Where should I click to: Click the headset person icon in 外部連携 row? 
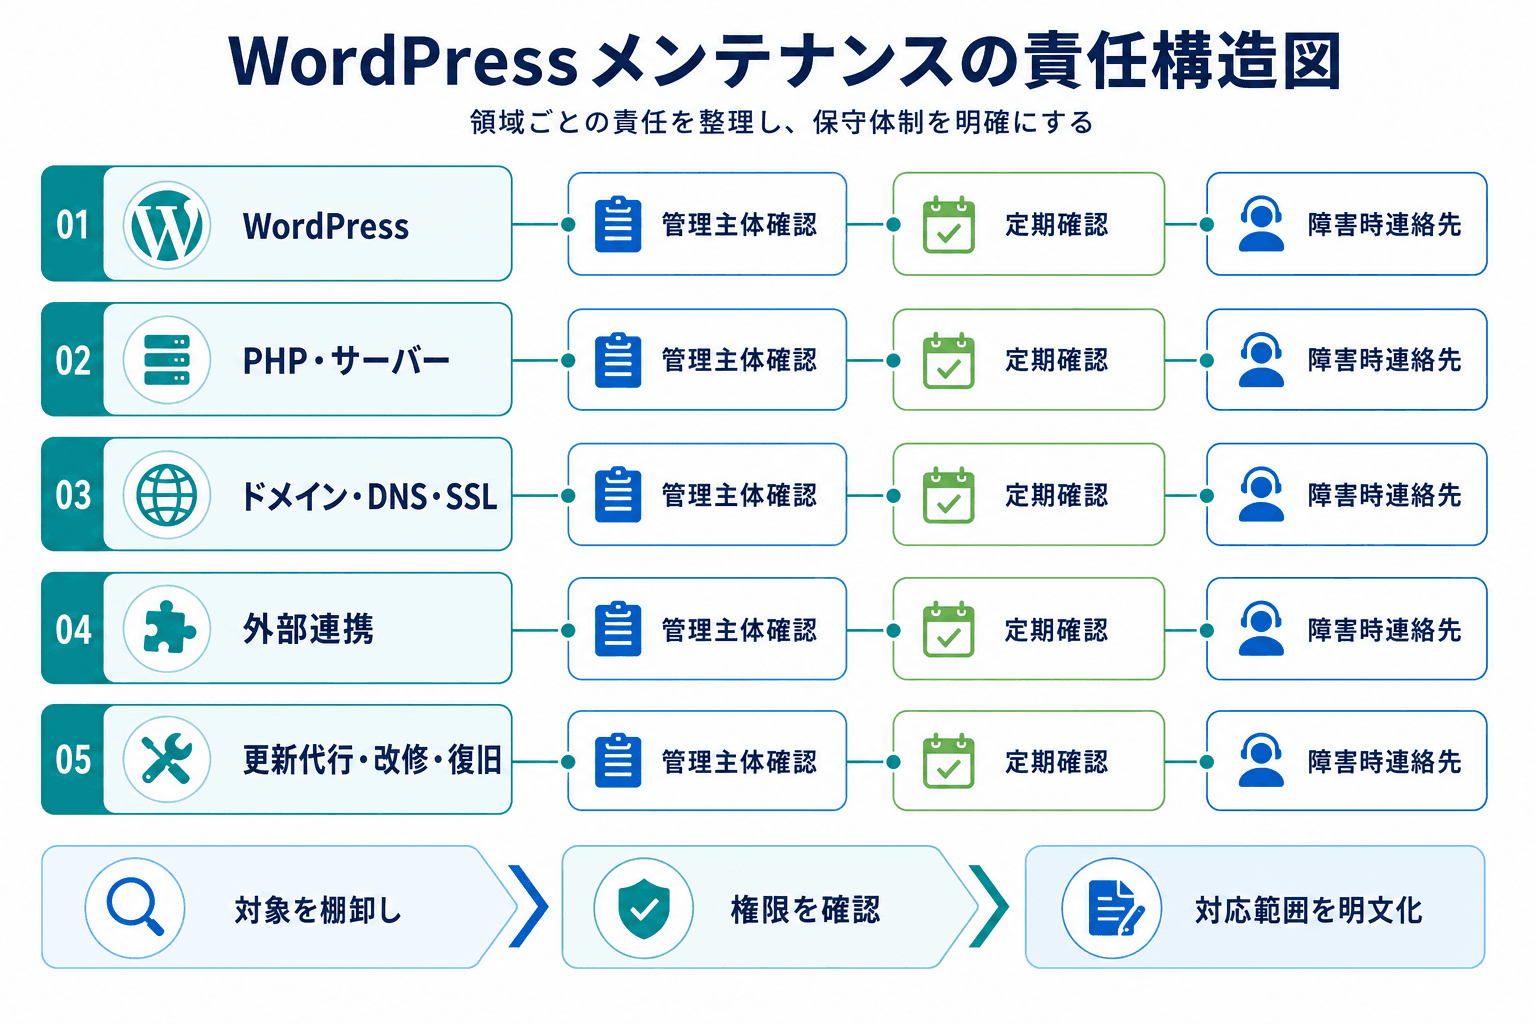coord(1261,628)
